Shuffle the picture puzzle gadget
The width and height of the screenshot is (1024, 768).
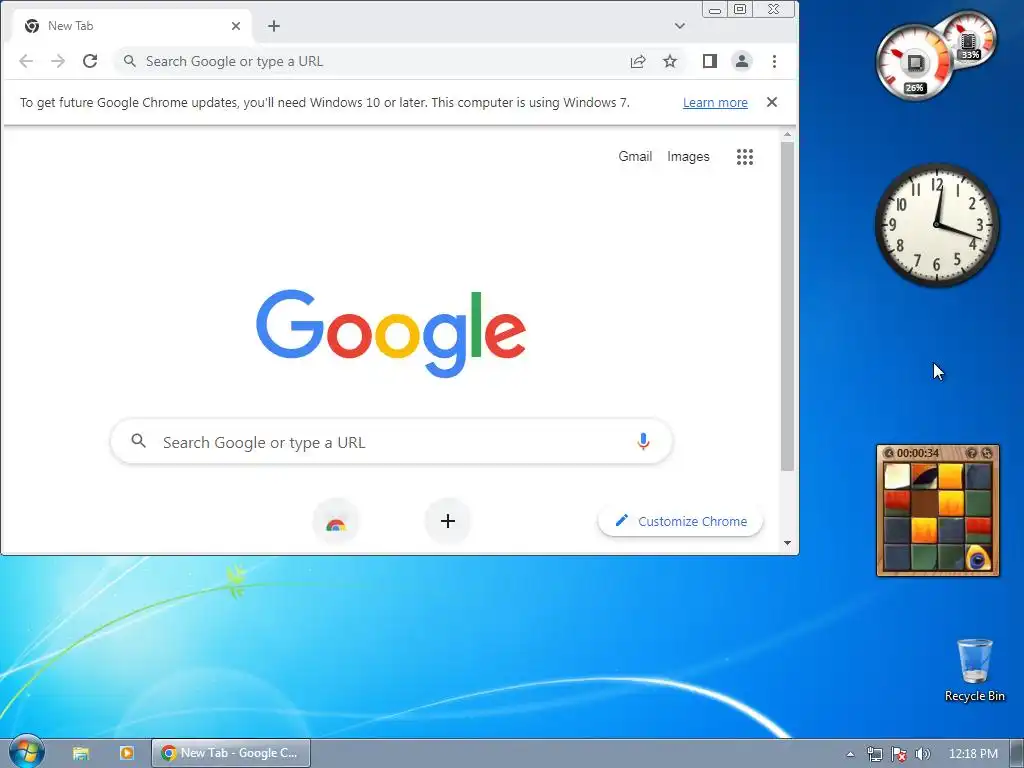(x=987, y=453)
